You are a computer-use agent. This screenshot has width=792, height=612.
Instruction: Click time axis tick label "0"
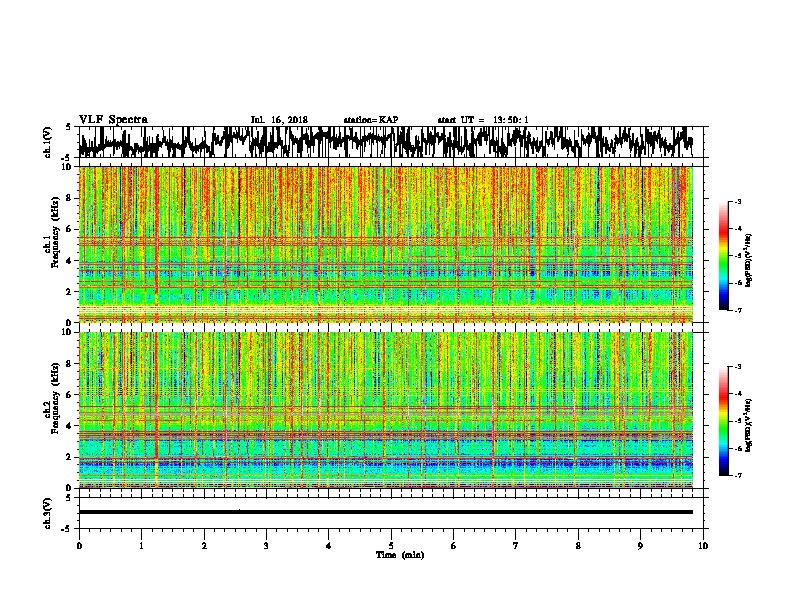coord(79,546)
